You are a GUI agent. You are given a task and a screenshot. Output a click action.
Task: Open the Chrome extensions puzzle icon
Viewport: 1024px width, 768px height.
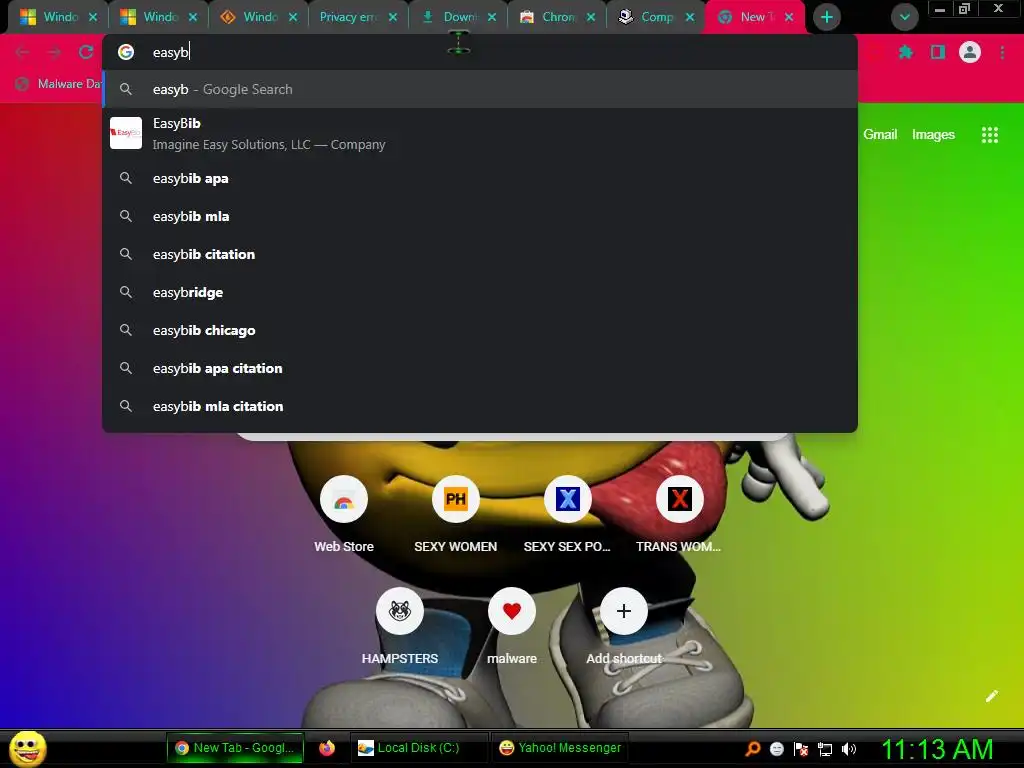click(x=905, y=52)
